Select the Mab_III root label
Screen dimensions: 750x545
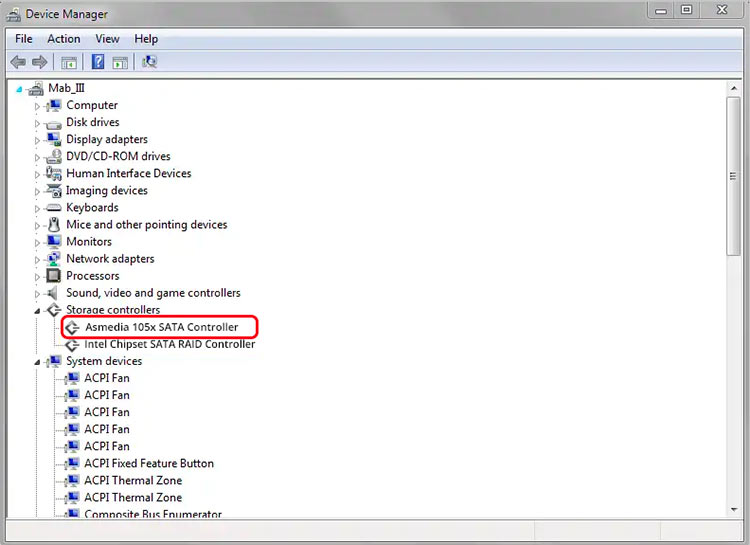(66, 88)
